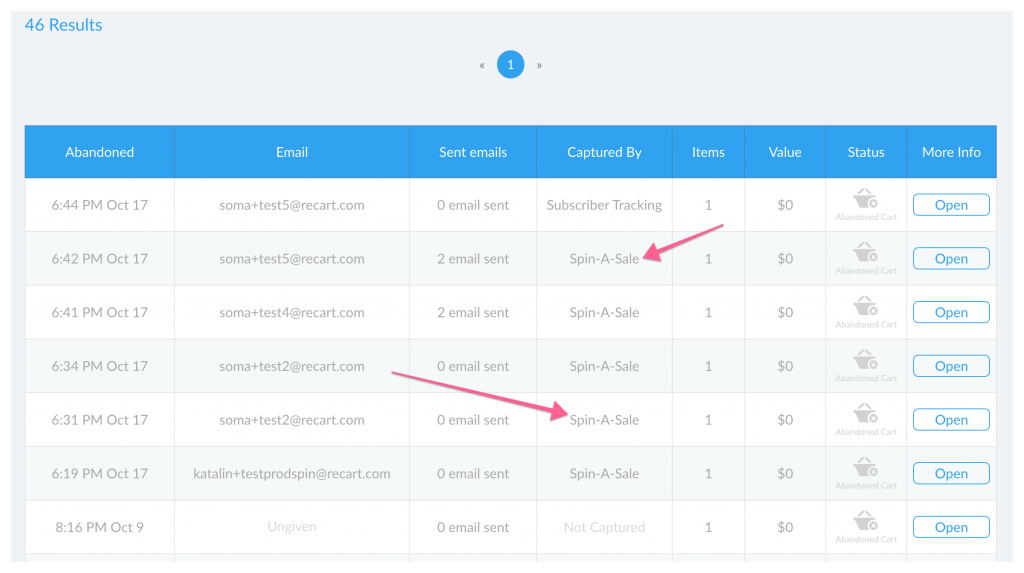Screen dimensions: 1024x573
Task: Click Abandoned Cart icon in 8:16 PM Oct 9 row
Action: click(x=866, y=520)
